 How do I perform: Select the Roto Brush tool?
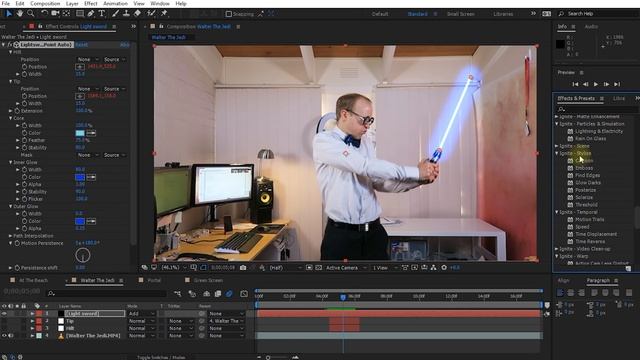pos(151,13)
